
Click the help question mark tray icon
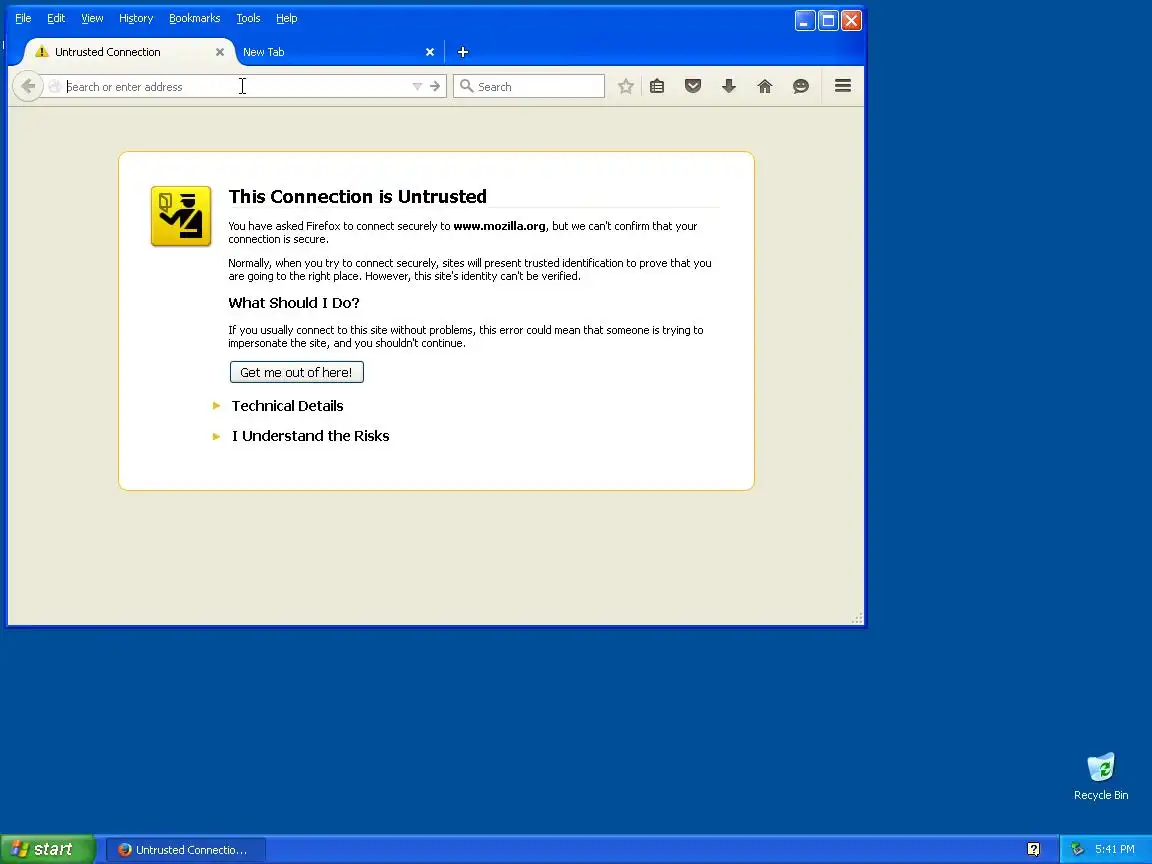pos(1034,850)
